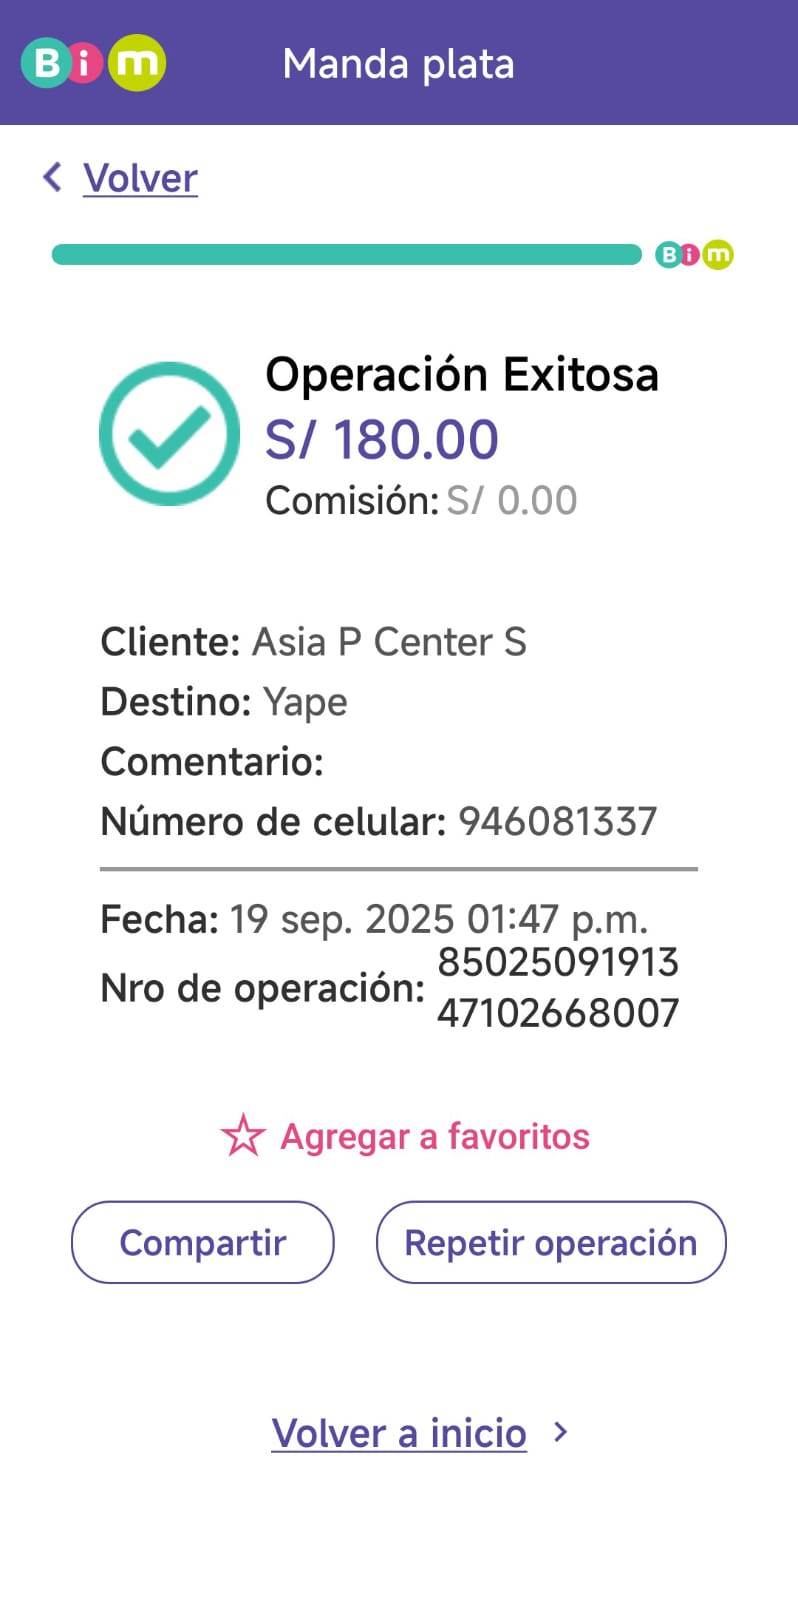Click the small Bim logo ending the progress bar
Screen dimensions: 798x1600
point(694,255)
